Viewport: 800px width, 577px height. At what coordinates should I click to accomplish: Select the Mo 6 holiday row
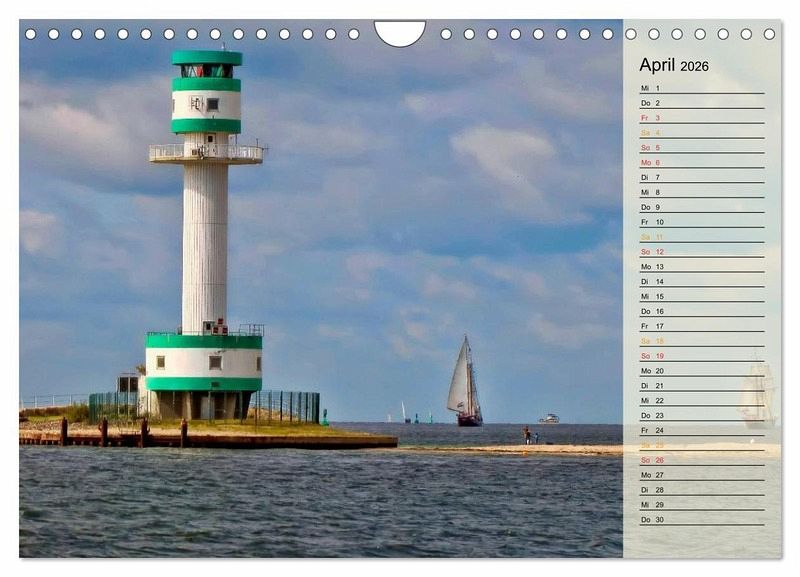(x=700, y=162)
